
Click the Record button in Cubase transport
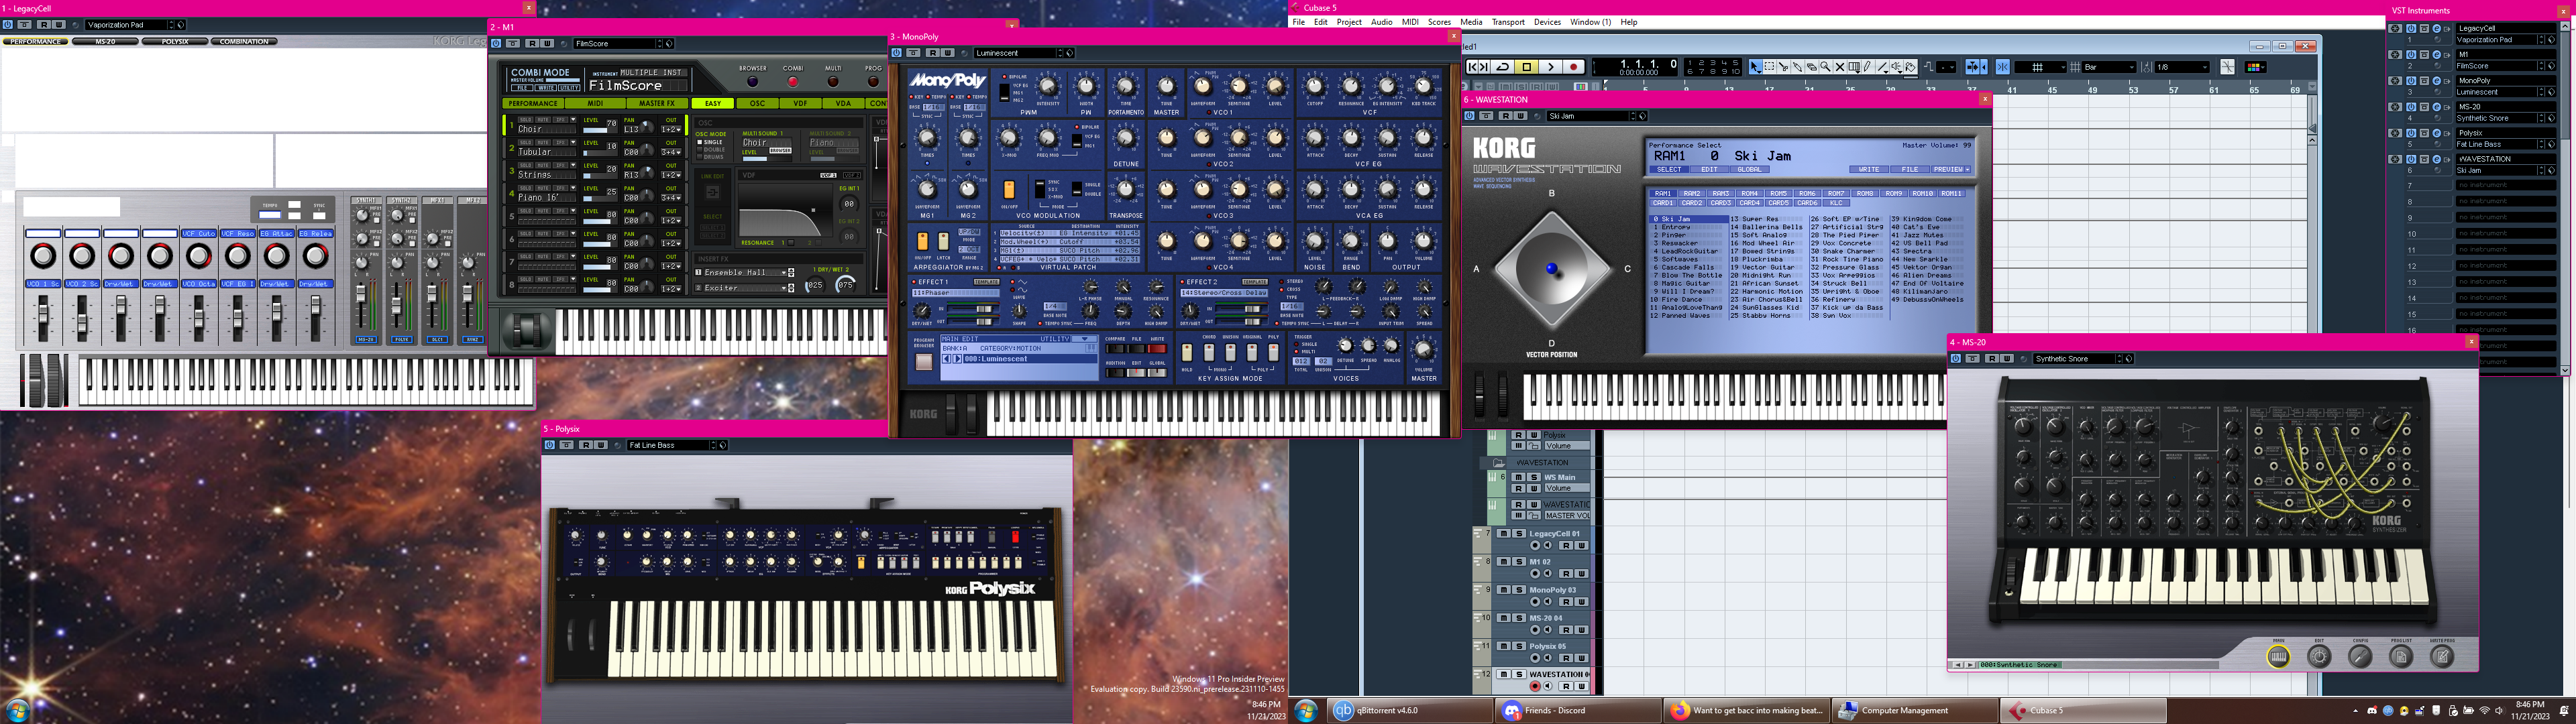point(1574,67)
